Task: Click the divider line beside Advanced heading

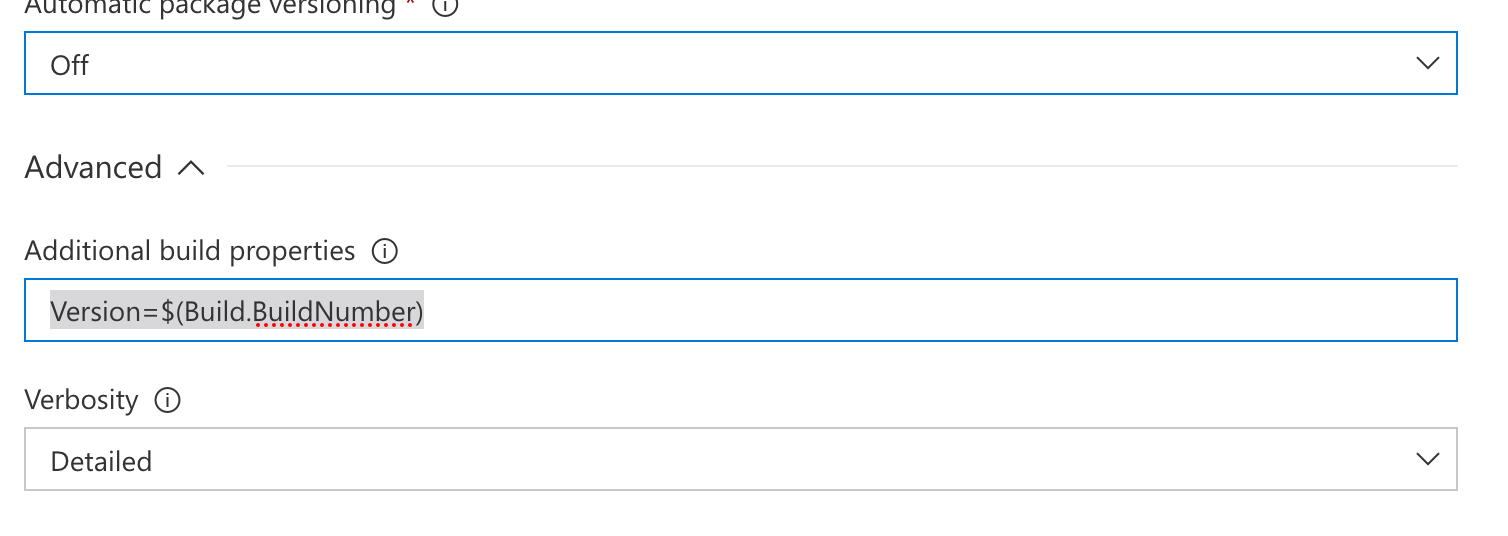Action: tap(840, 166)
